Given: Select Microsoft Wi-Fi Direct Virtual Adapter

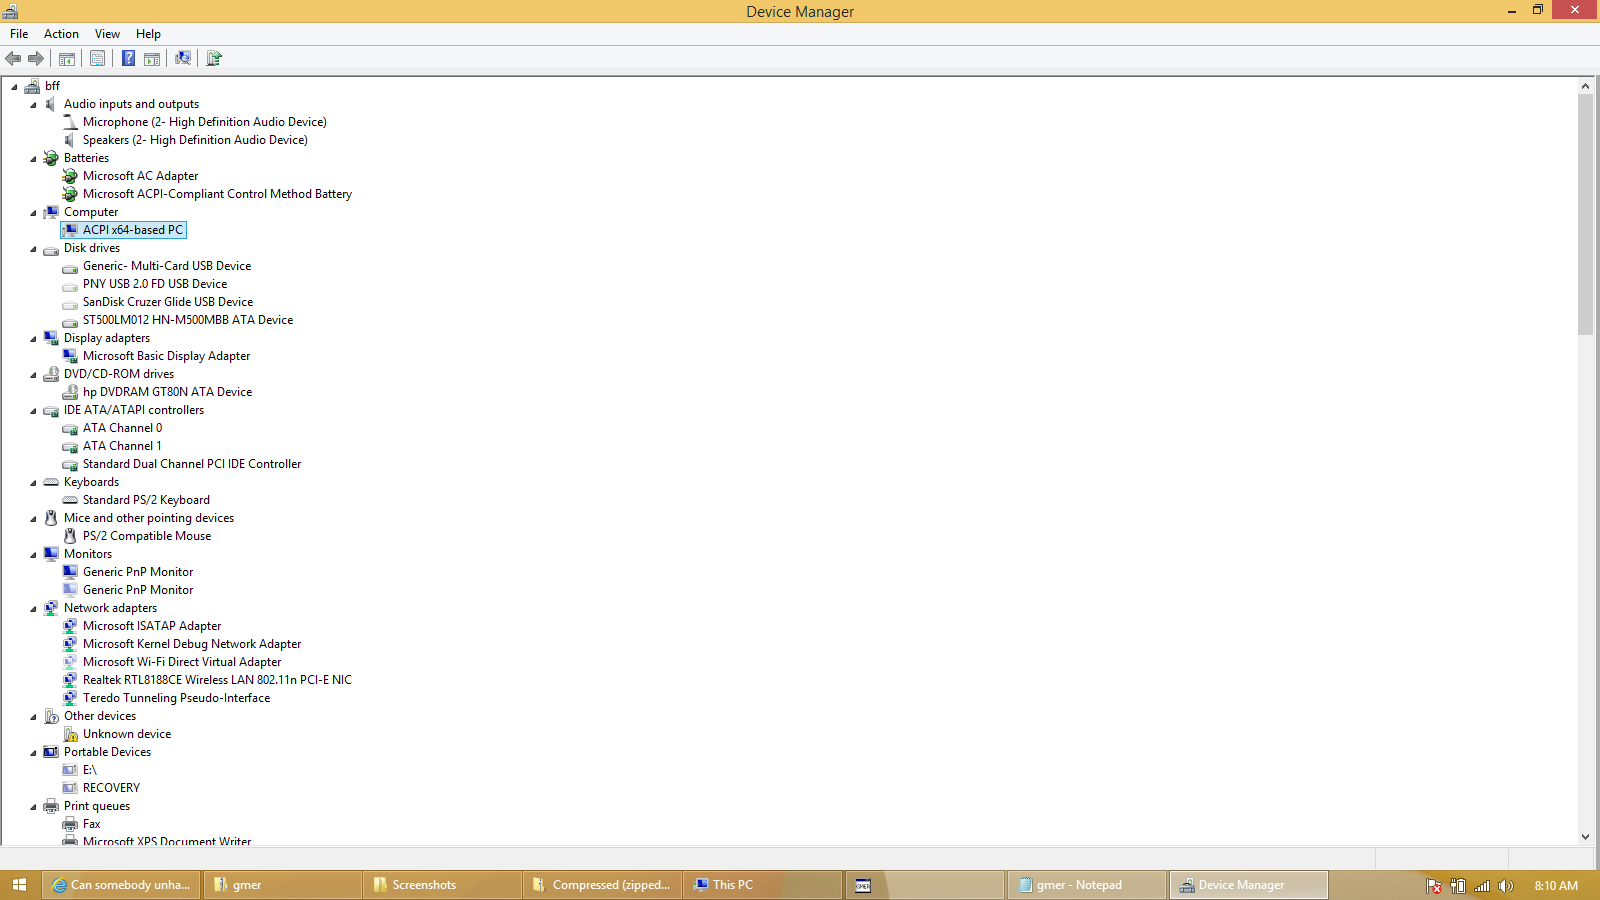Looking at the screenshot, I should [182, 662].
